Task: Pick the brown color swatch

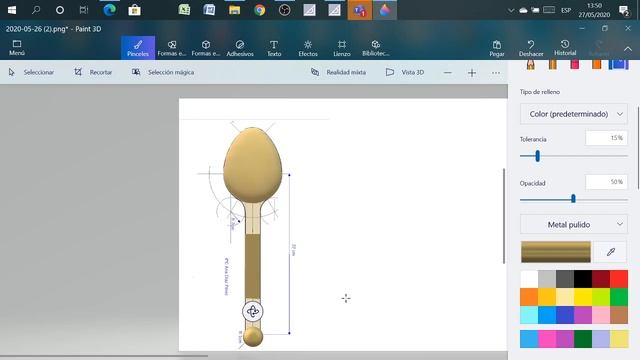Action: coord(619,315)
